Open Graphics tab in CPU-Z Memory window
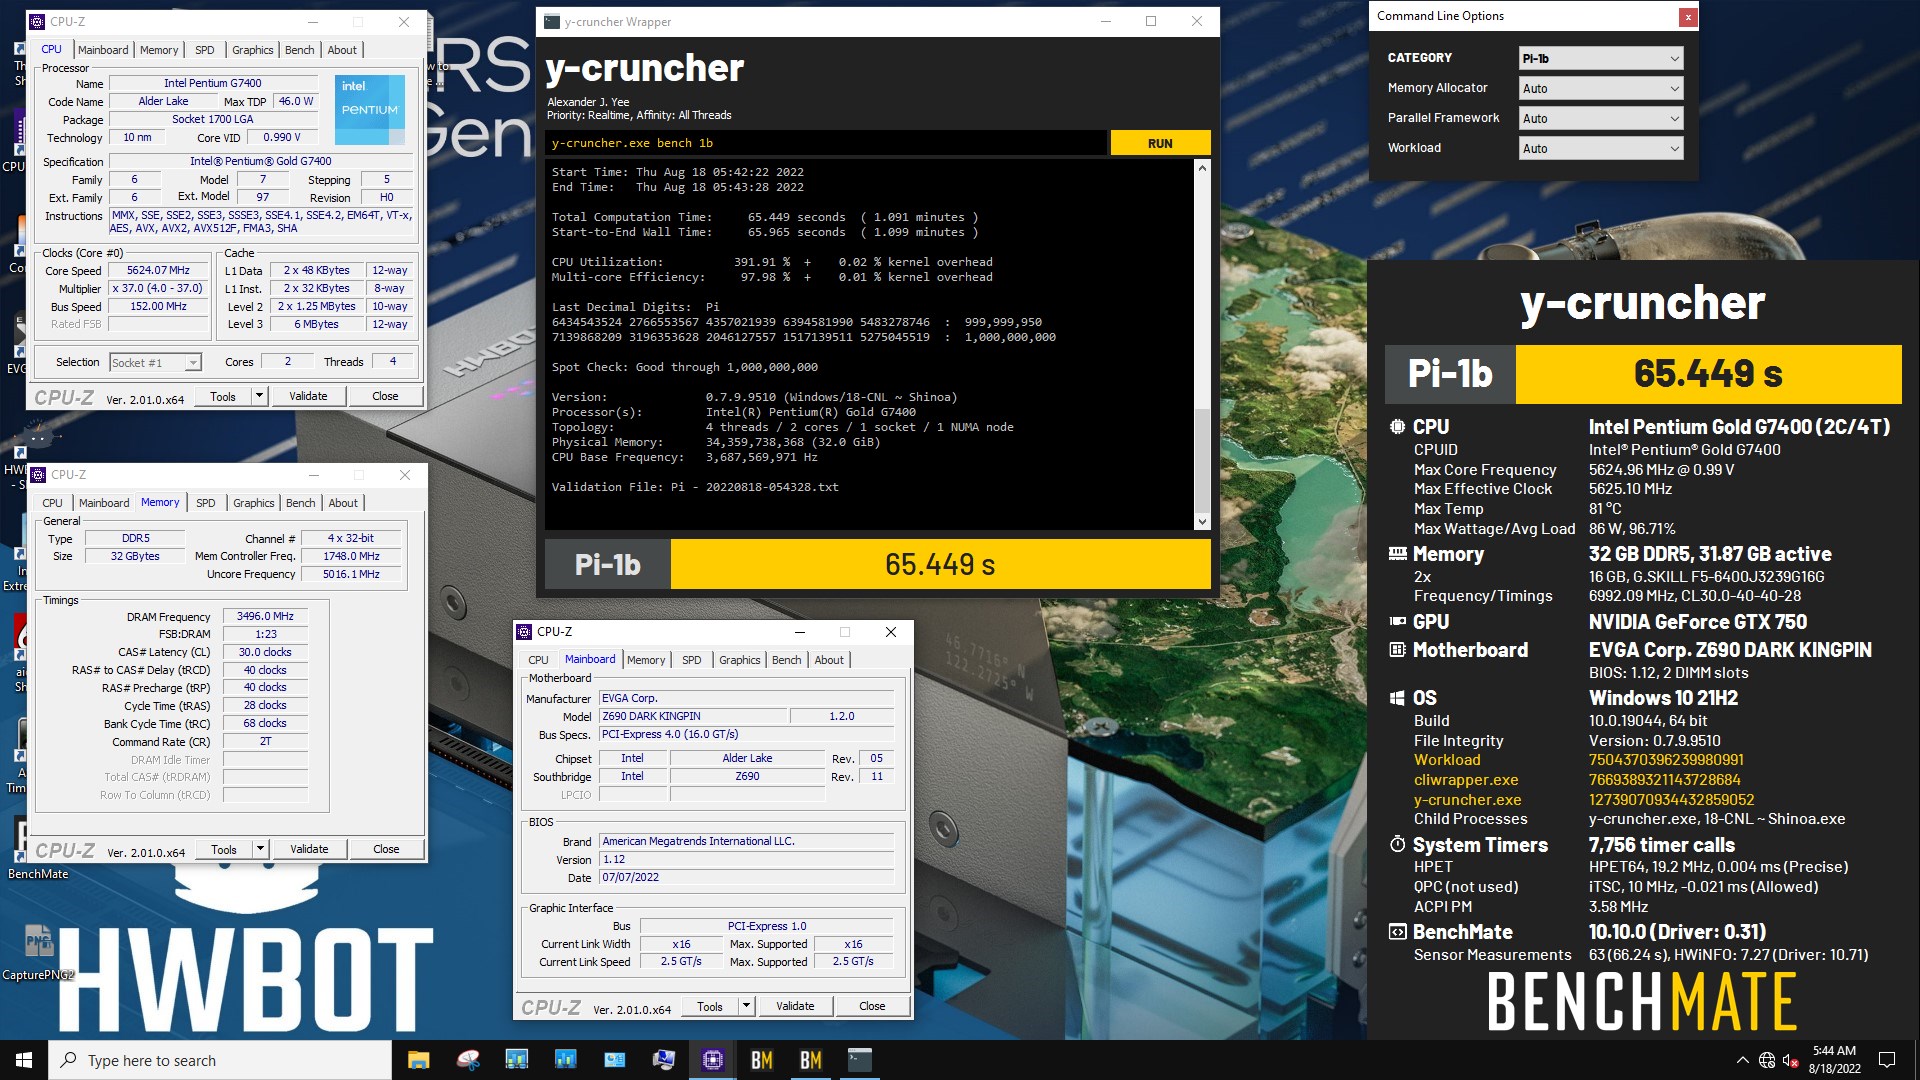This screenshot has height=1080, width=1920. click(253, 503)
